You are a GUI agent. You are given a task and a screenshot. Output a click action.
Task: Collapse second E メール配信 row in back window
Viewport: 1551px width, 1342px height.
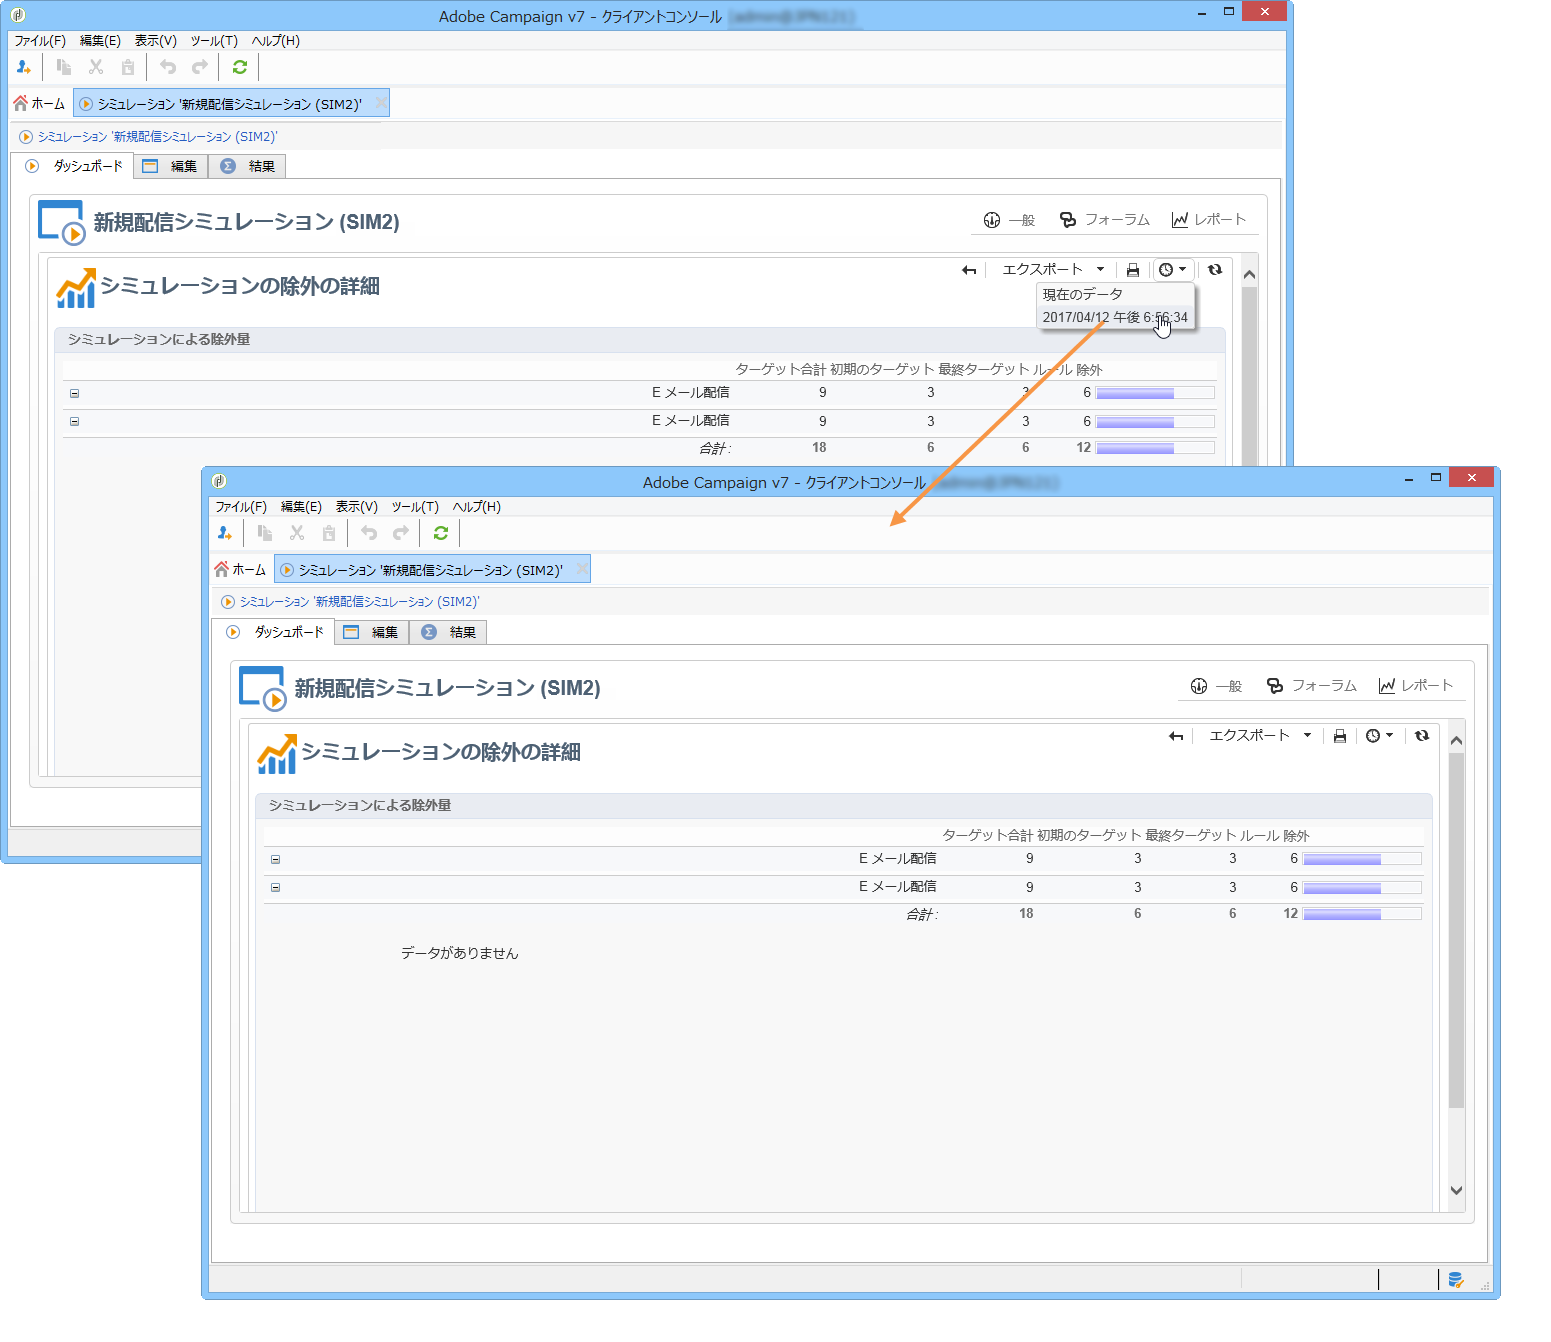[x=74, y=421]
